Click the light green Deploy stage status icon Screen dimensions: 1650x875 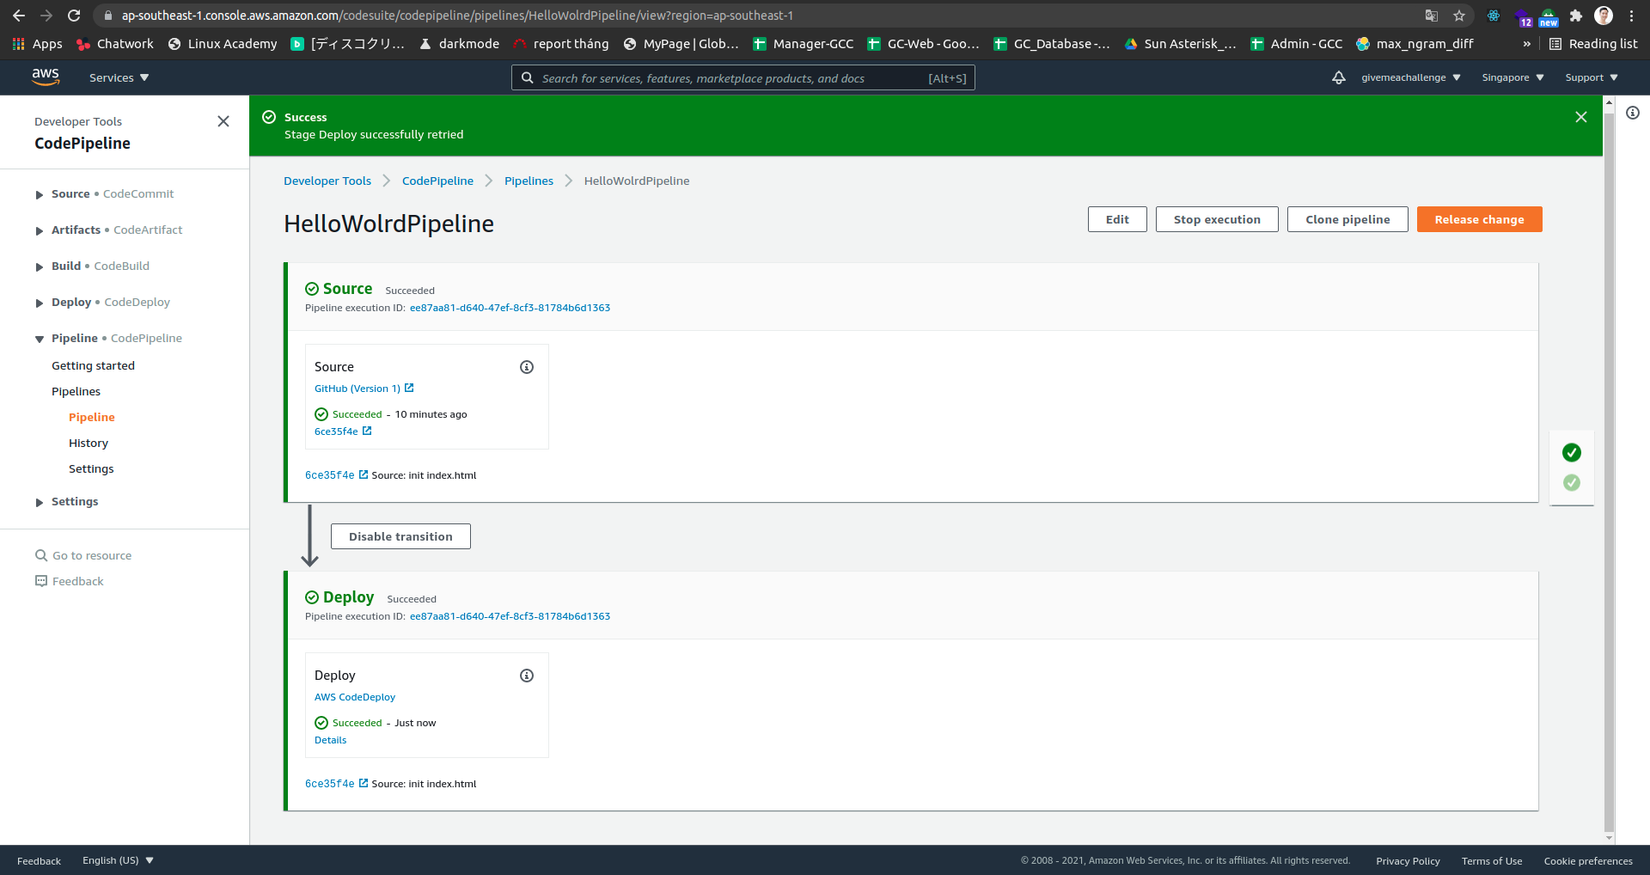pyautogui.click(x=1572, y=482)
